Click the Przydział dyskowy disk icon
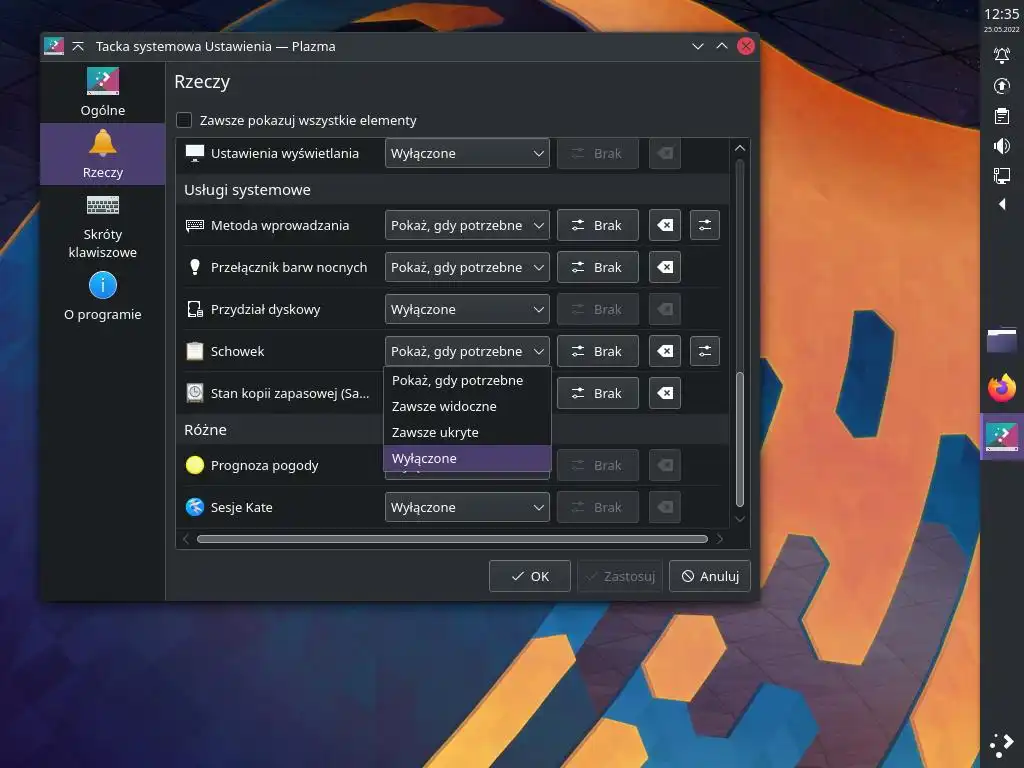 click(x=195, y=309)
